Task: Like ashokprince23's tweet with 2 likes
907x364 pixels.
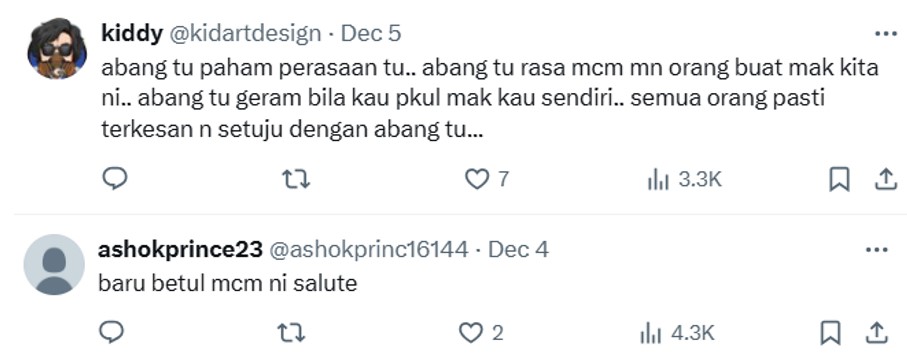Action: tap(481, 333)
